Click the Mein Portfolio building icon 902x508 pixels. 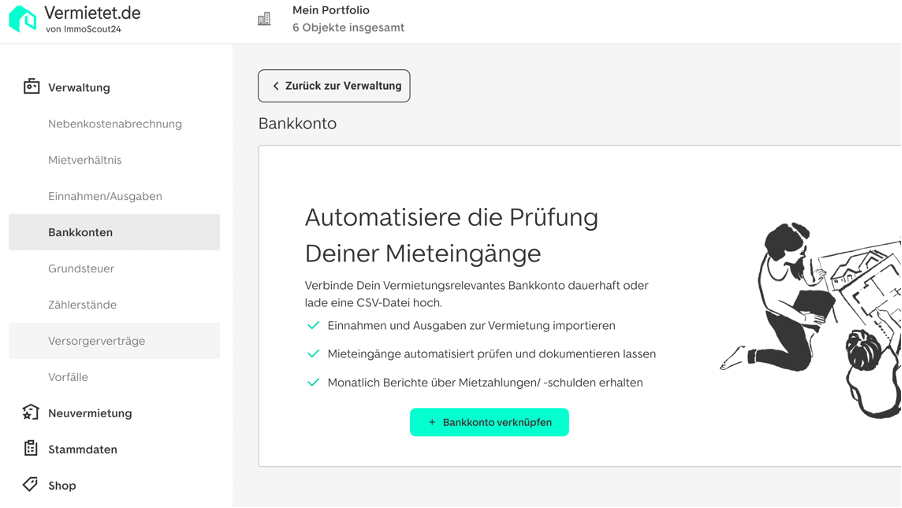(x=264, y=19)
